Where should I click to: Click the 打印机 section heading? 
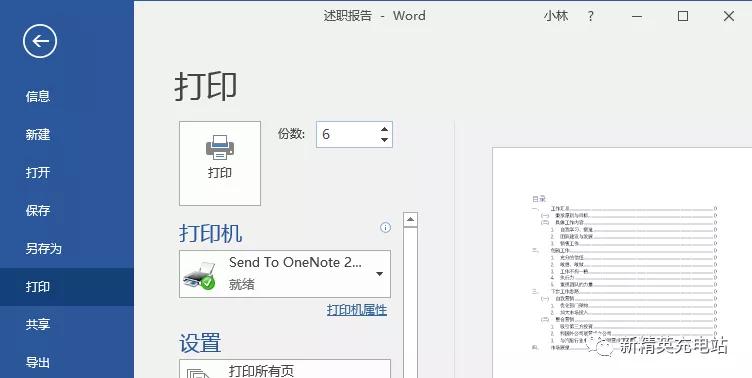click(x=211, y=234)
